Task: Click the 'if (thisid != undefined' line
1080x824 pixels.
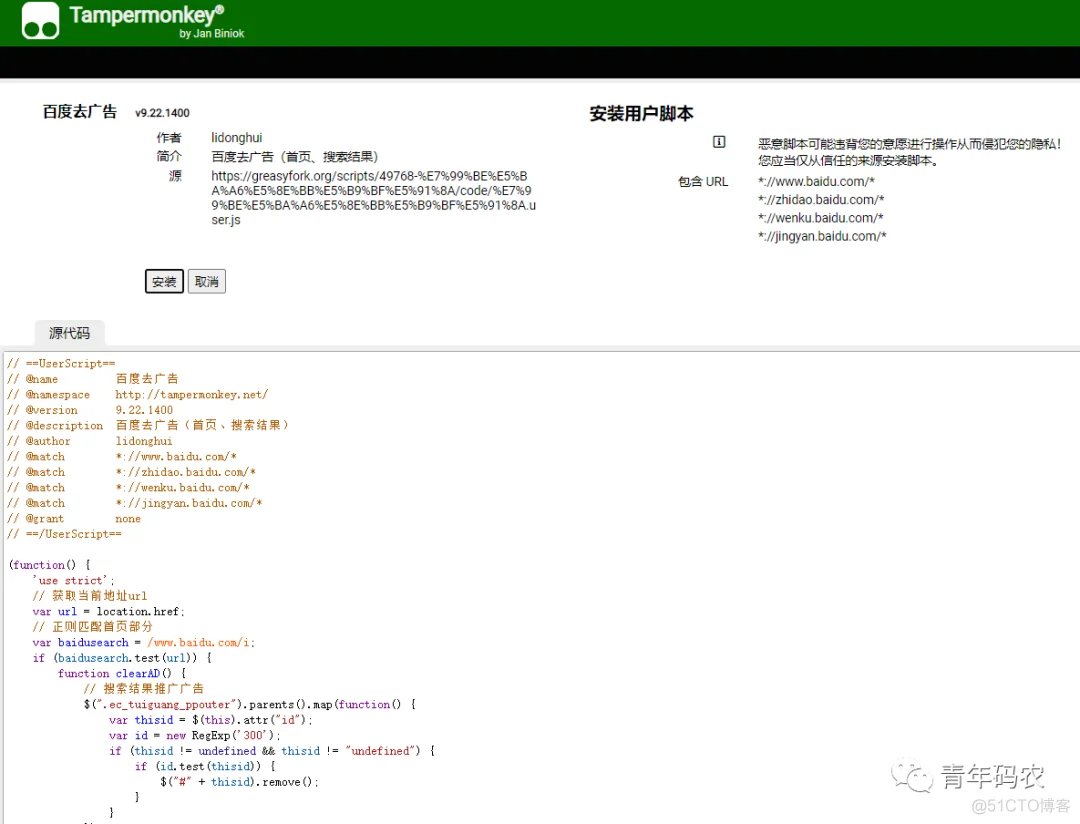Action: (x=272, y=751)
